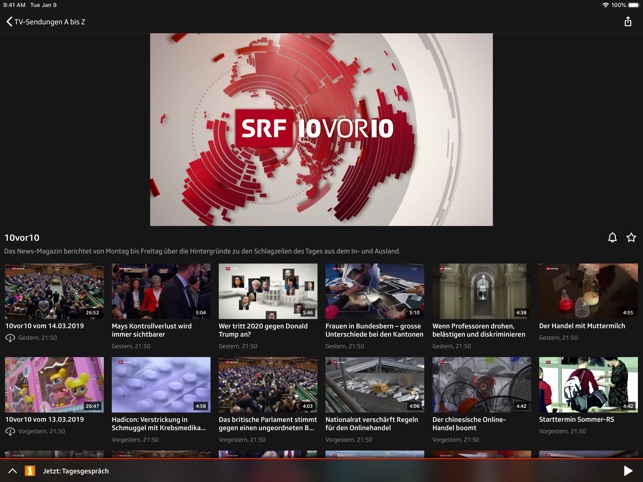Open Wer tritt 2020 gegen Donald Trump thumbnail
This screenshot has width=643, height=482.
pyautogui.click(x=268, y=291)
